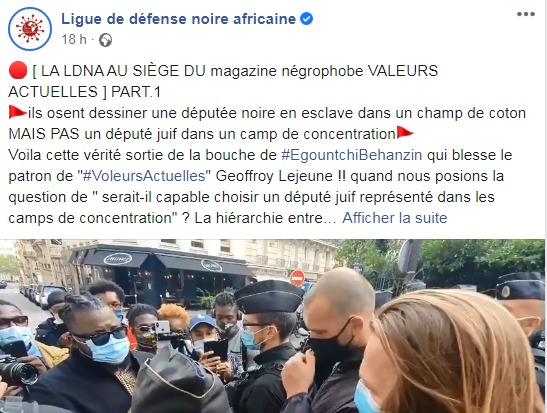Click the globe public audience icon
Viewport: 547px width, 413px height.
point(105,40)
